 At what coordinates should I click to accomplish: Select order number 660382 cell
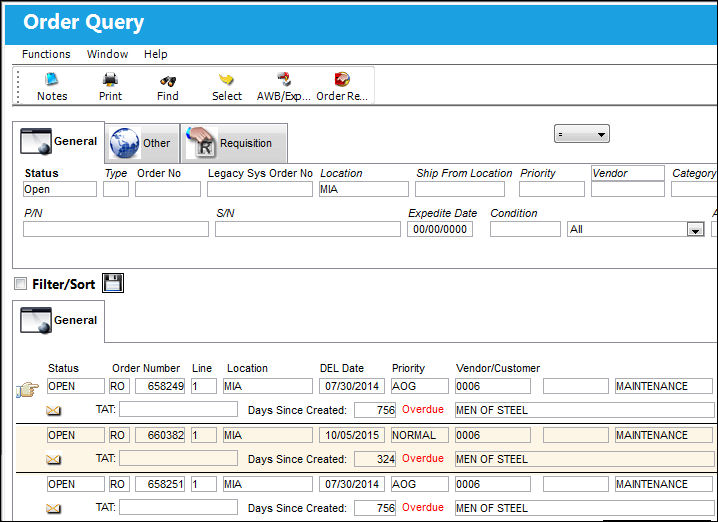160,435
